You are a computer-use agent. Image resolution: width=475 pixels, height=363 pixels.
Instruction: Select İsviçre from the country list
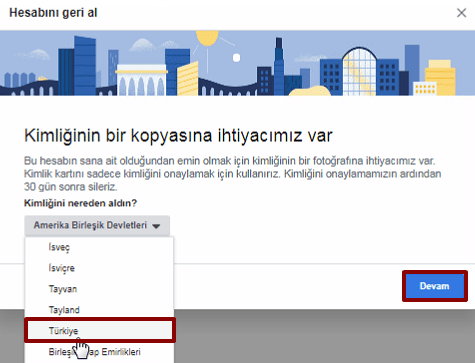coord(99,268)
